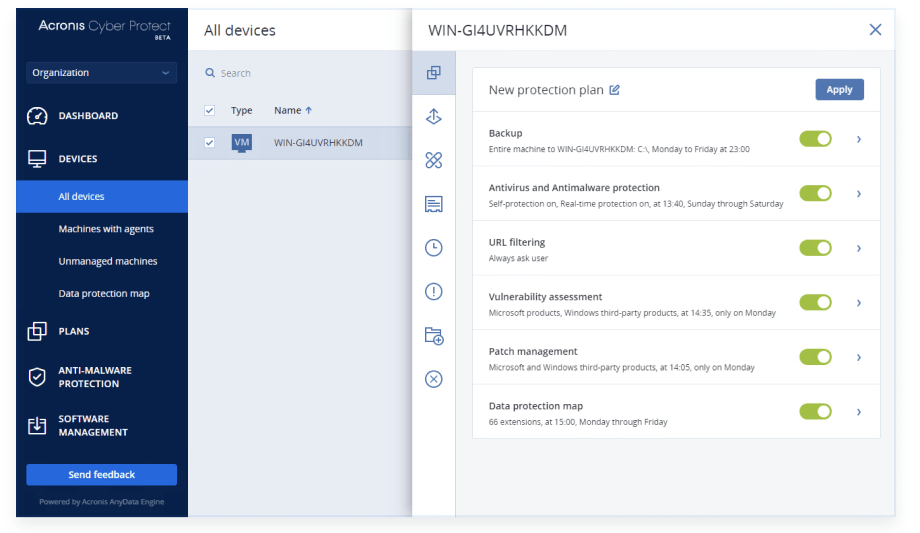The height and width of the screenshot is (533, 920).
Task: Open Software Management menu
Action: click(93, 426)
